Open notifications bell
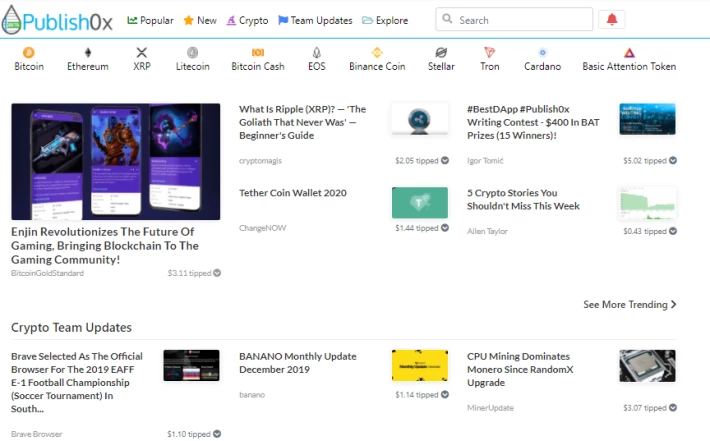 point(612,19)
